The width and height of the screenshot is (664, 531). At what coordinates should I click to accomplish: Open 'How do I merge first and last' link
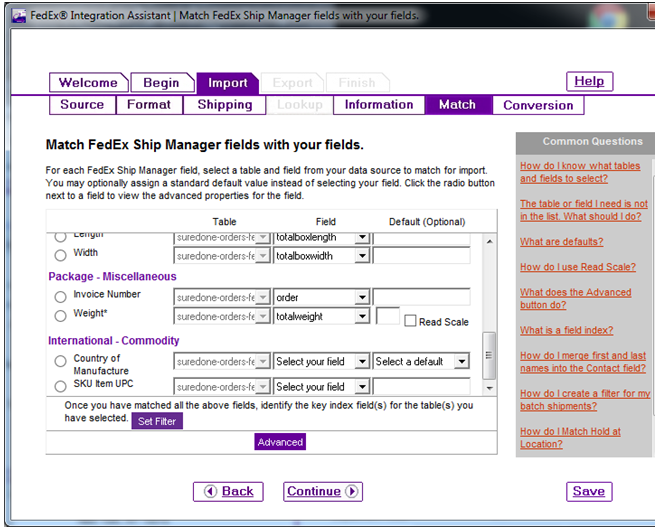(583, 362)
